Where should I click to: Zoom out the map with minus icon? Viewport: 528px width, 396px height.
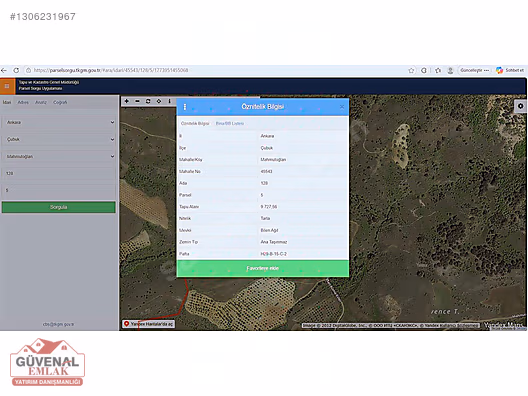(137, 101)
